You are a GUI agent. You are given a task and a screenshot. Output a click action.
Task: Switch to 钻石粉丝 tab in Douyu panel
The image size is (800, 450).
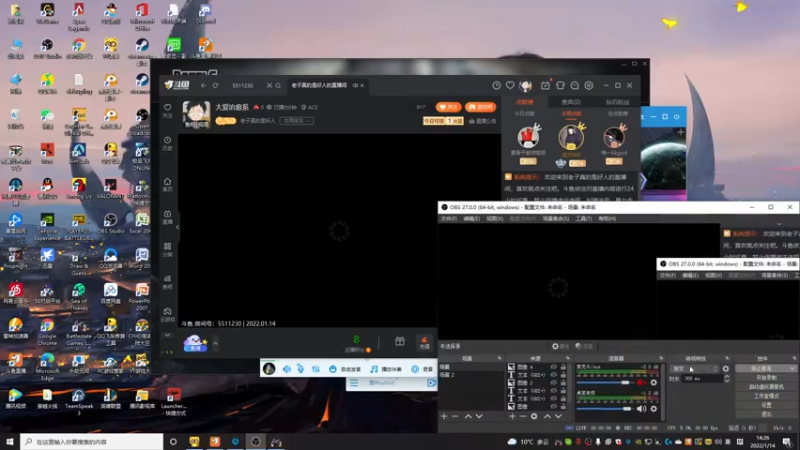pyautogui.click(x=617, y=102)
